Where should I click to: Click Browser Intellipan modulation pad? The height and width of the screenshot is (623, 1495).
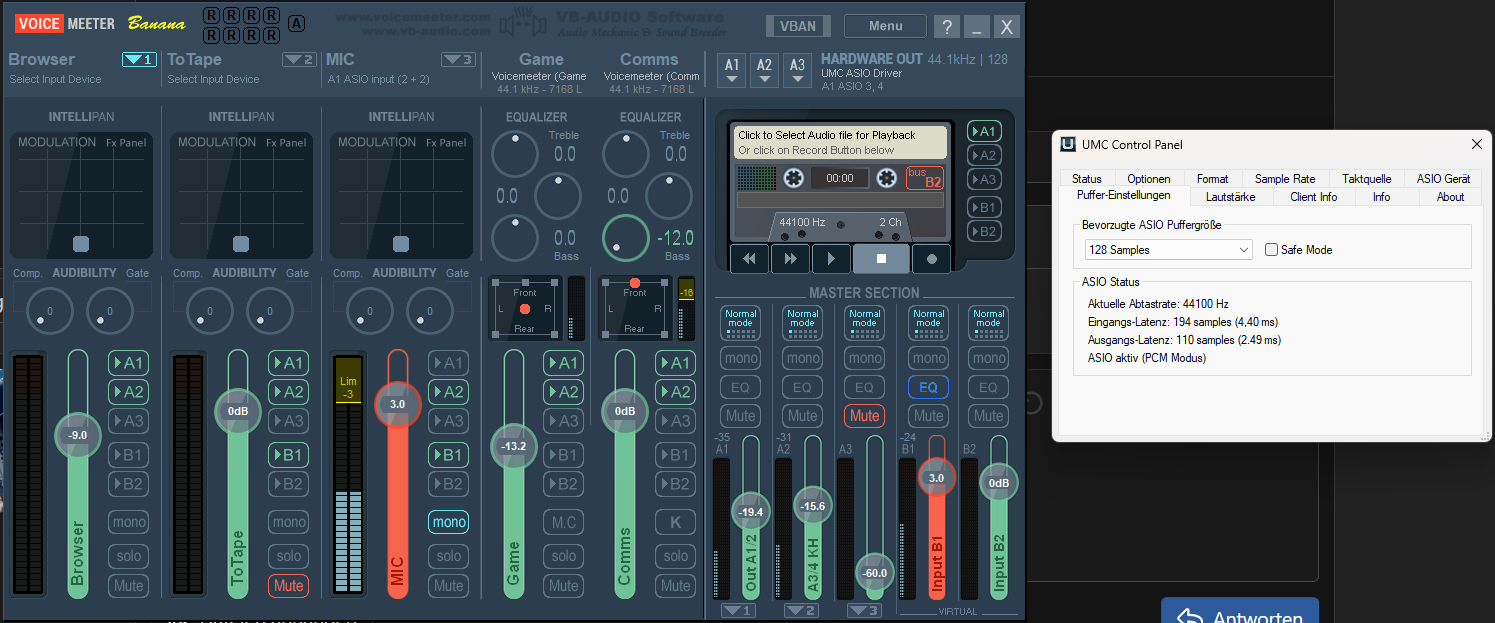coord(82,195)
